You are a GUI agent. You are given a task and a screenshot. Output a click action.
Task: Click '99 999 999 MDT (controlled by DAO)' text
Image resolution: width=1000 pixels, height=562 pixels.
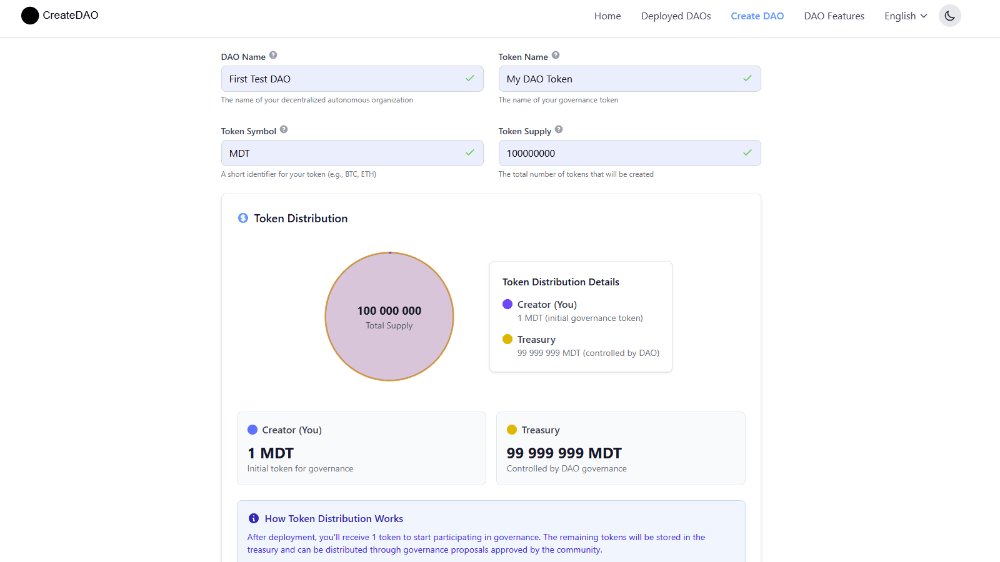click(588, 353)
